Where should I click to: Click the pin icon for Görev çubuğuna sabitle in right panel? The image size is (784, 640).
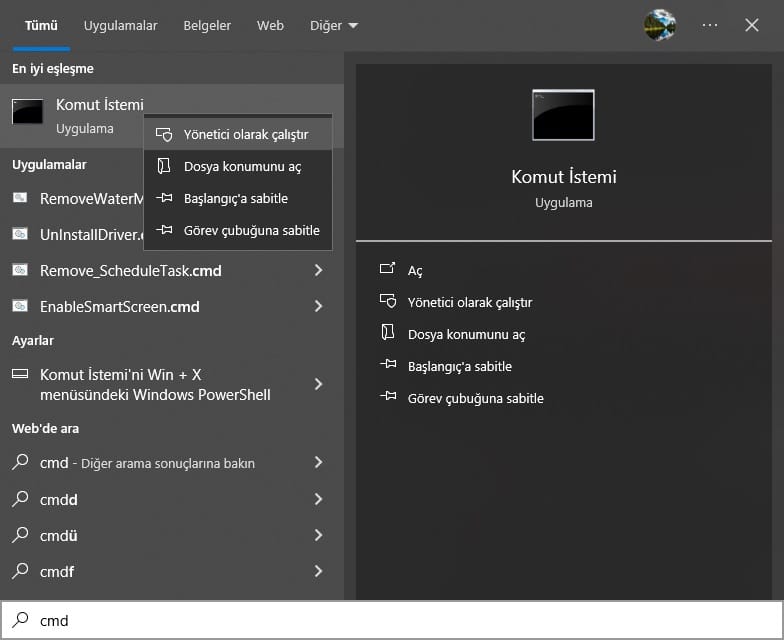click(388, 398)
